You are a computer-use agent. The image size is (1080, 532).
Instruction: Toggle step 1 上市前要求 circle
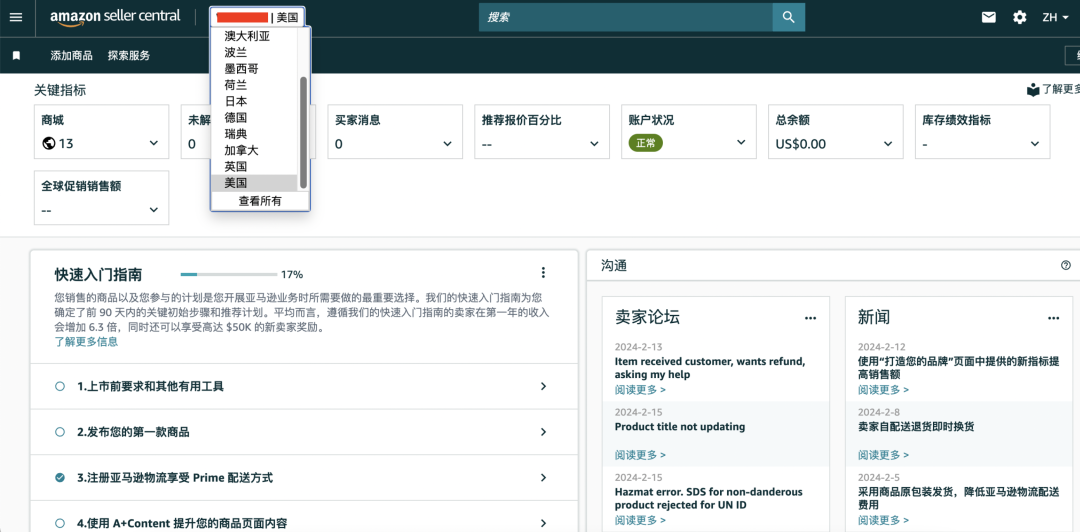tap(60, 387)
